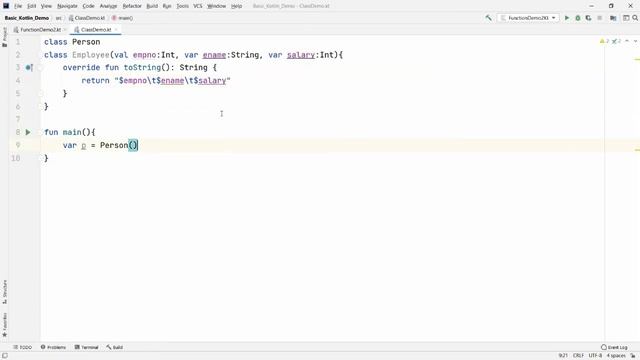Click the ename parameter on line 2
Viewport: 640px width, 360px height.
click(x=214, y=55)
